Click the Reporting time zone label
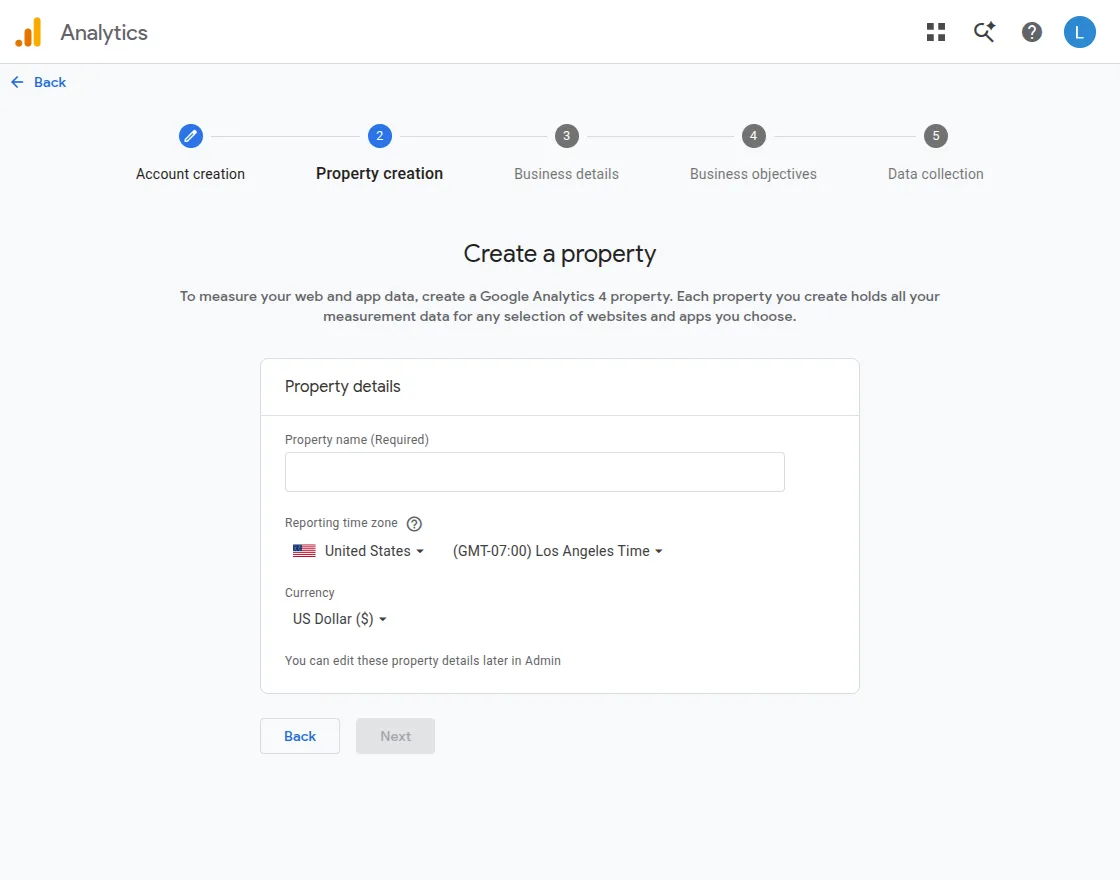This screenshot has height=880, width=1120. [x=341, y=523]
